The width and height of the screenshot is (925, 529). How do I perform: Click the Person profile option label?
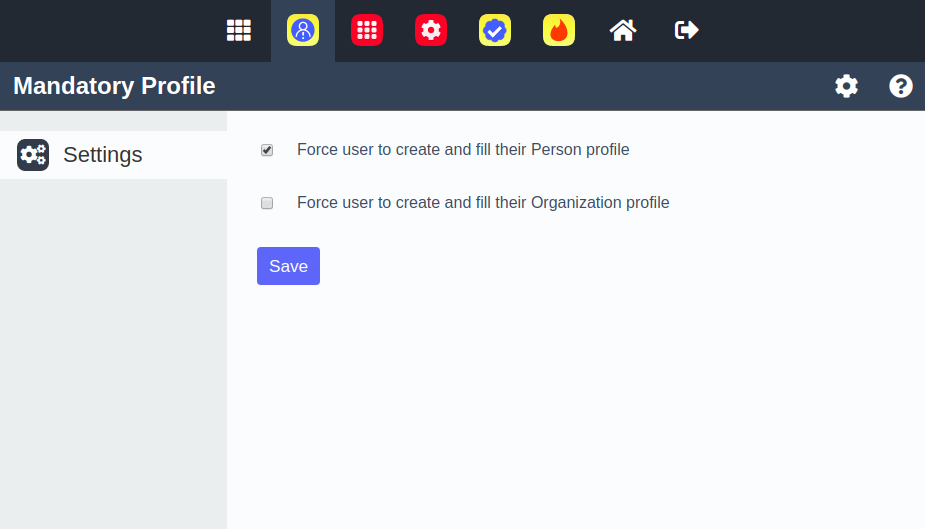pos(463,150)
